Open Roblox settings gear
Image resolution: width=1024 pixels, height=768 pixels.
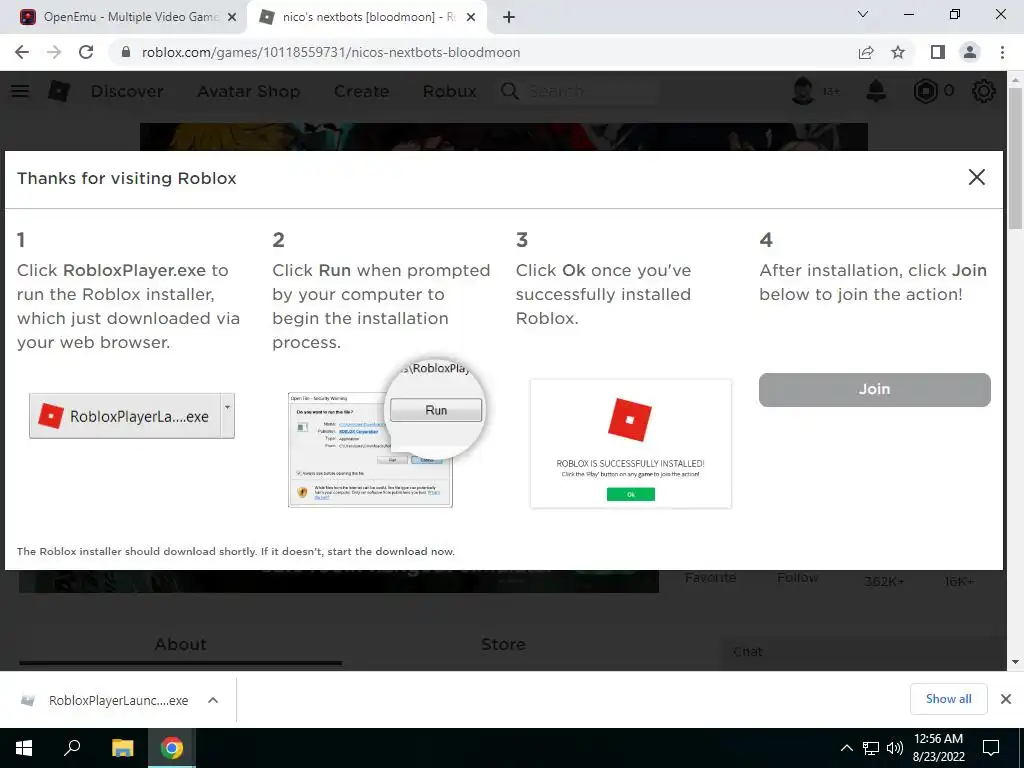point(984,91)
